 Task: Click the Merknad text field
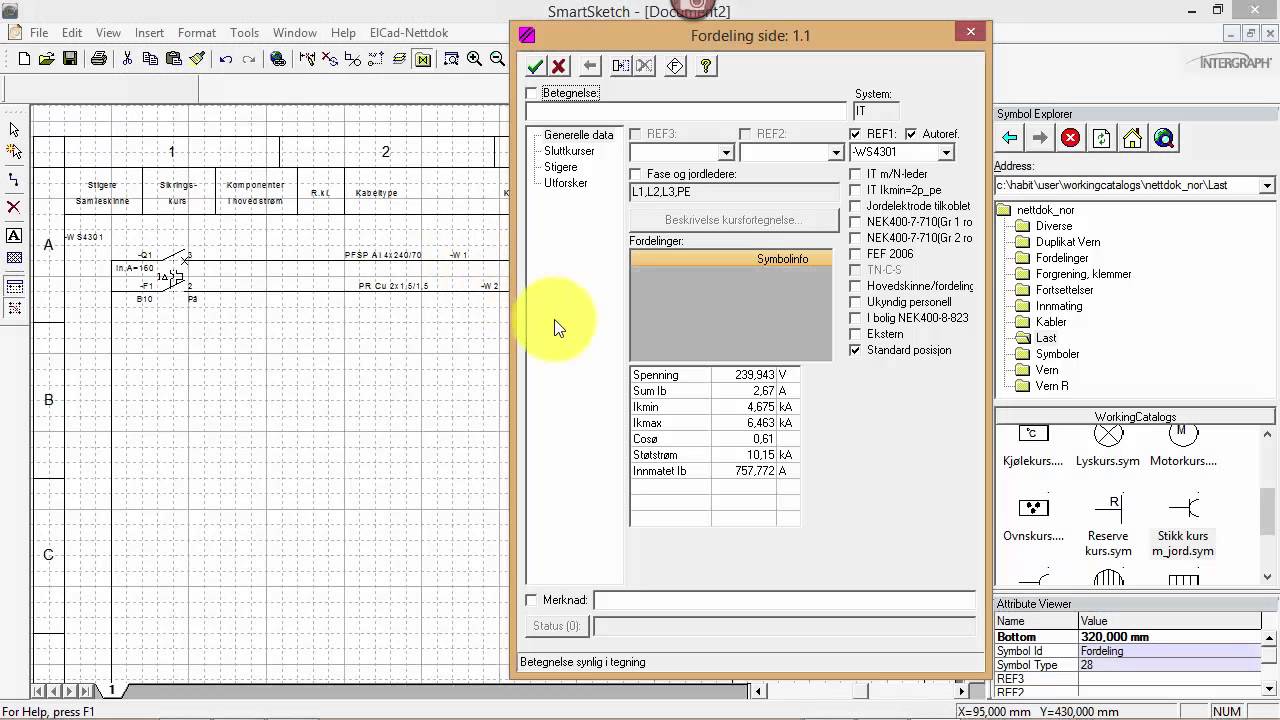tap(784, 600)
